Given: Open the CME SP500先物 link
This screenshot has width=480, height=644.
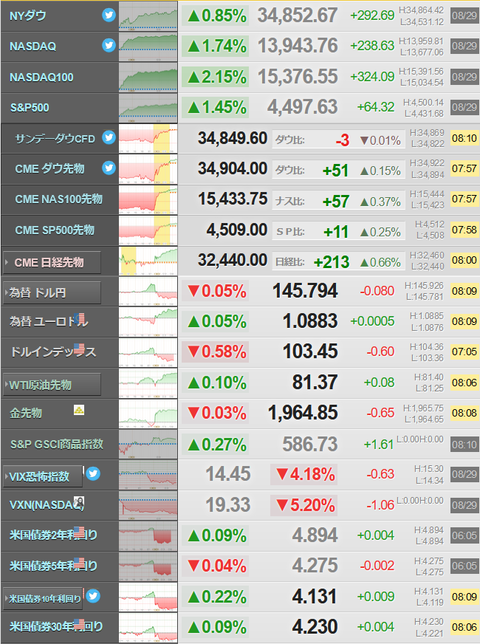Looking at the screenshot, I should [55, 230].
